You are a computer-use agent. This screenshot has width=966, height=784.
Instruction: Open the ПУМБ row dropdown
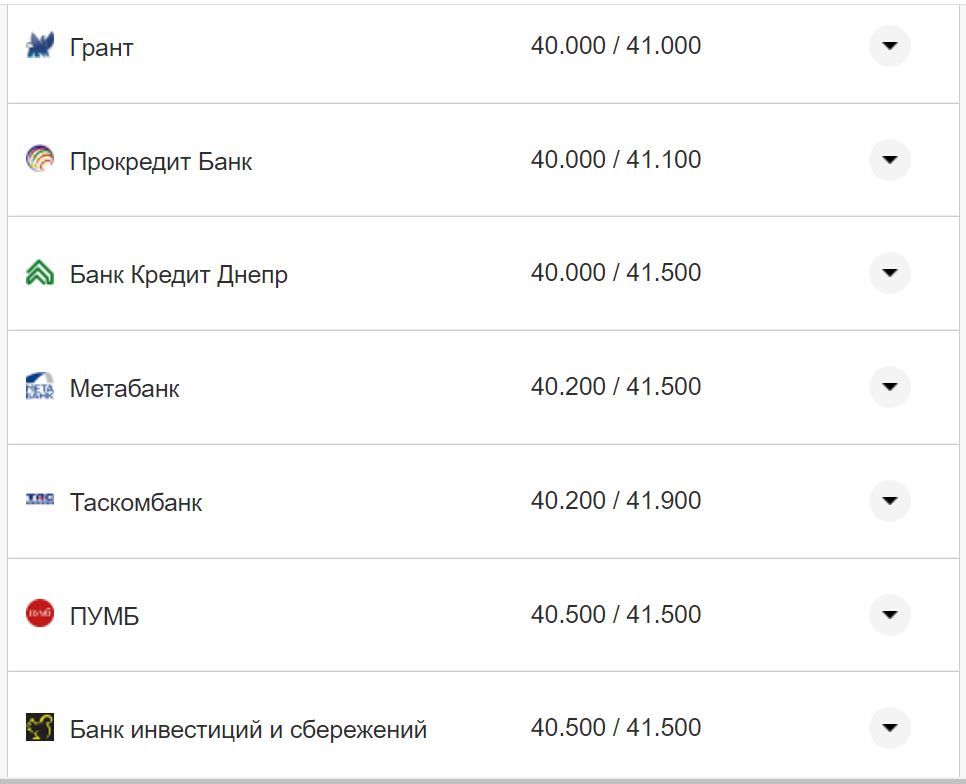click(x=888, y=615)
